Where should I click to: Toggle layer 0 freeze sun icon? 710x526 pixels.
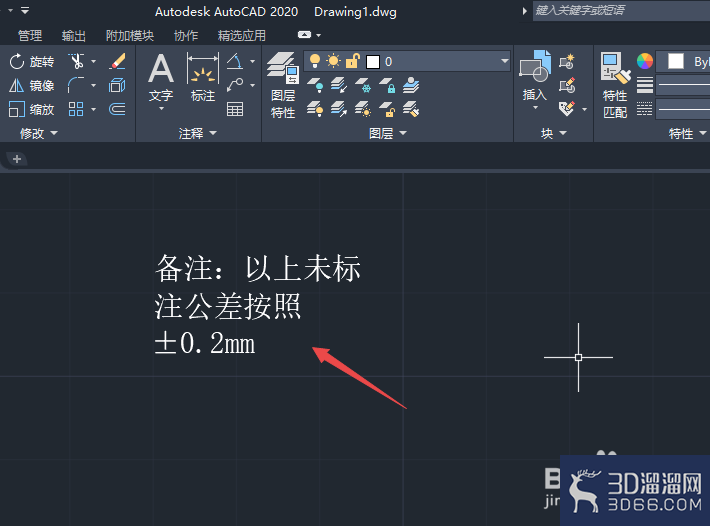coord(334,61)
